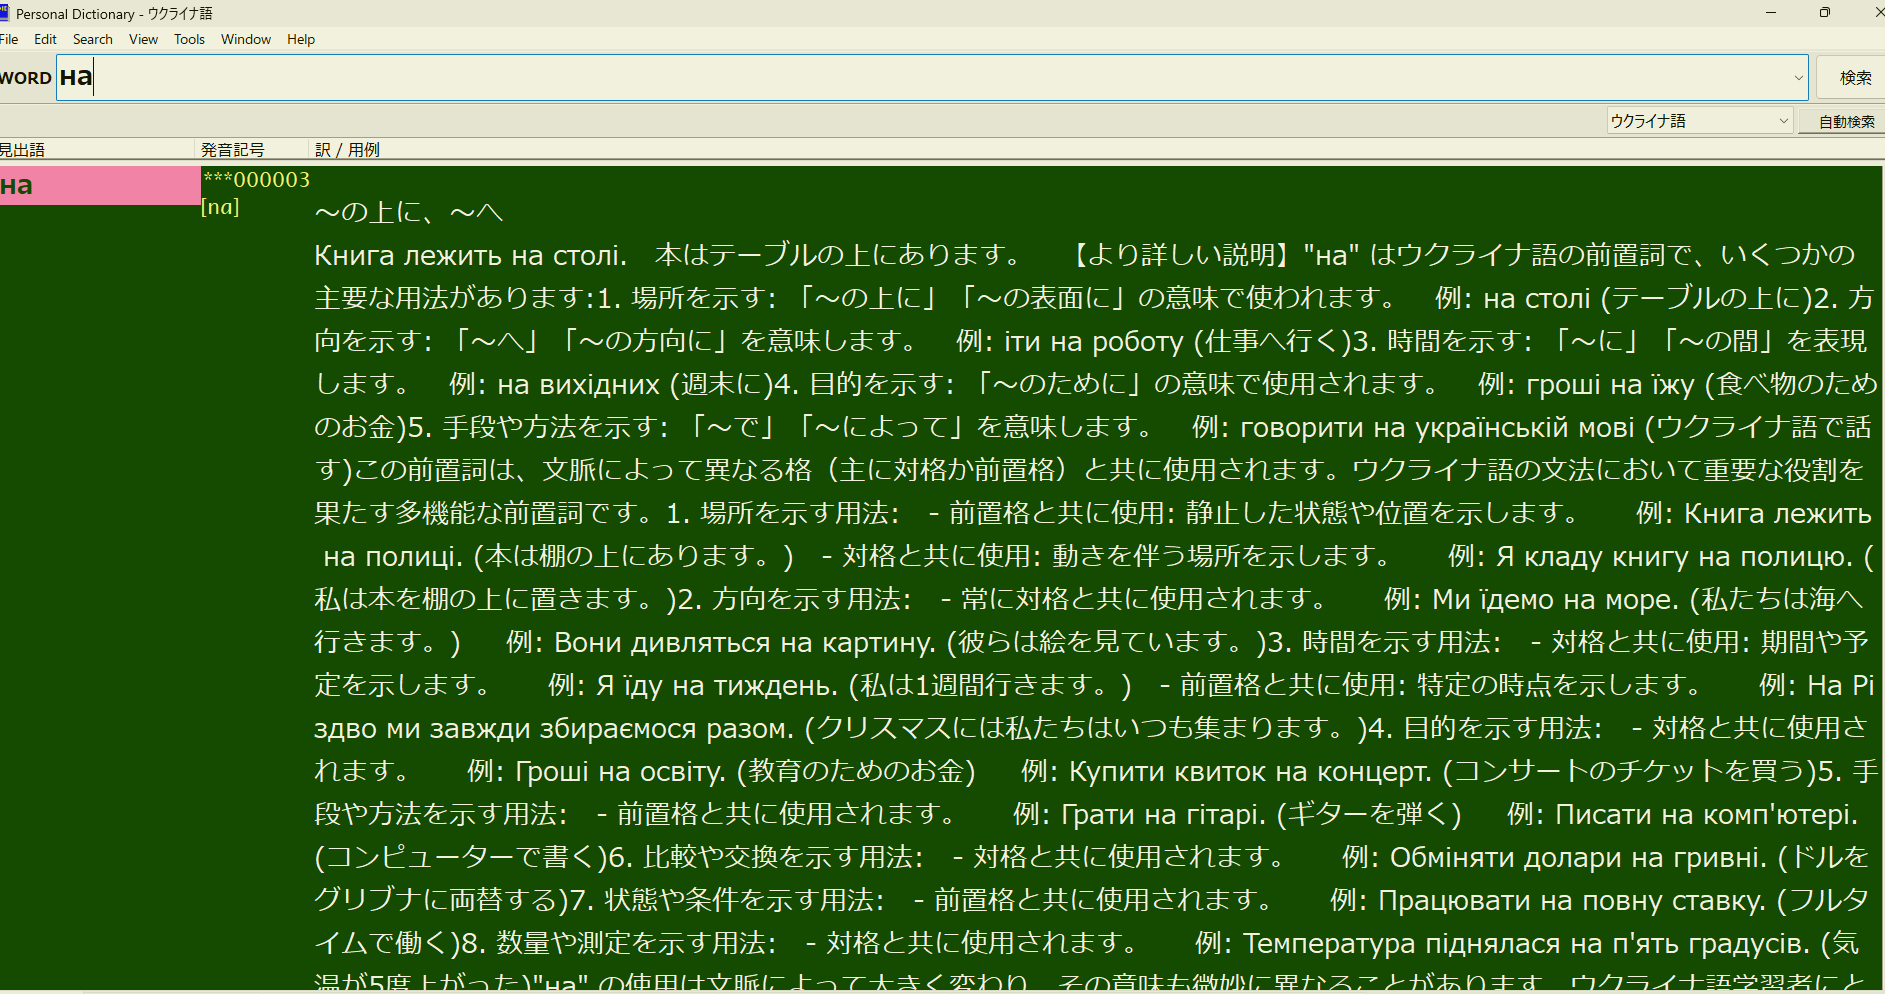Open the Help menu

[301, 39]
